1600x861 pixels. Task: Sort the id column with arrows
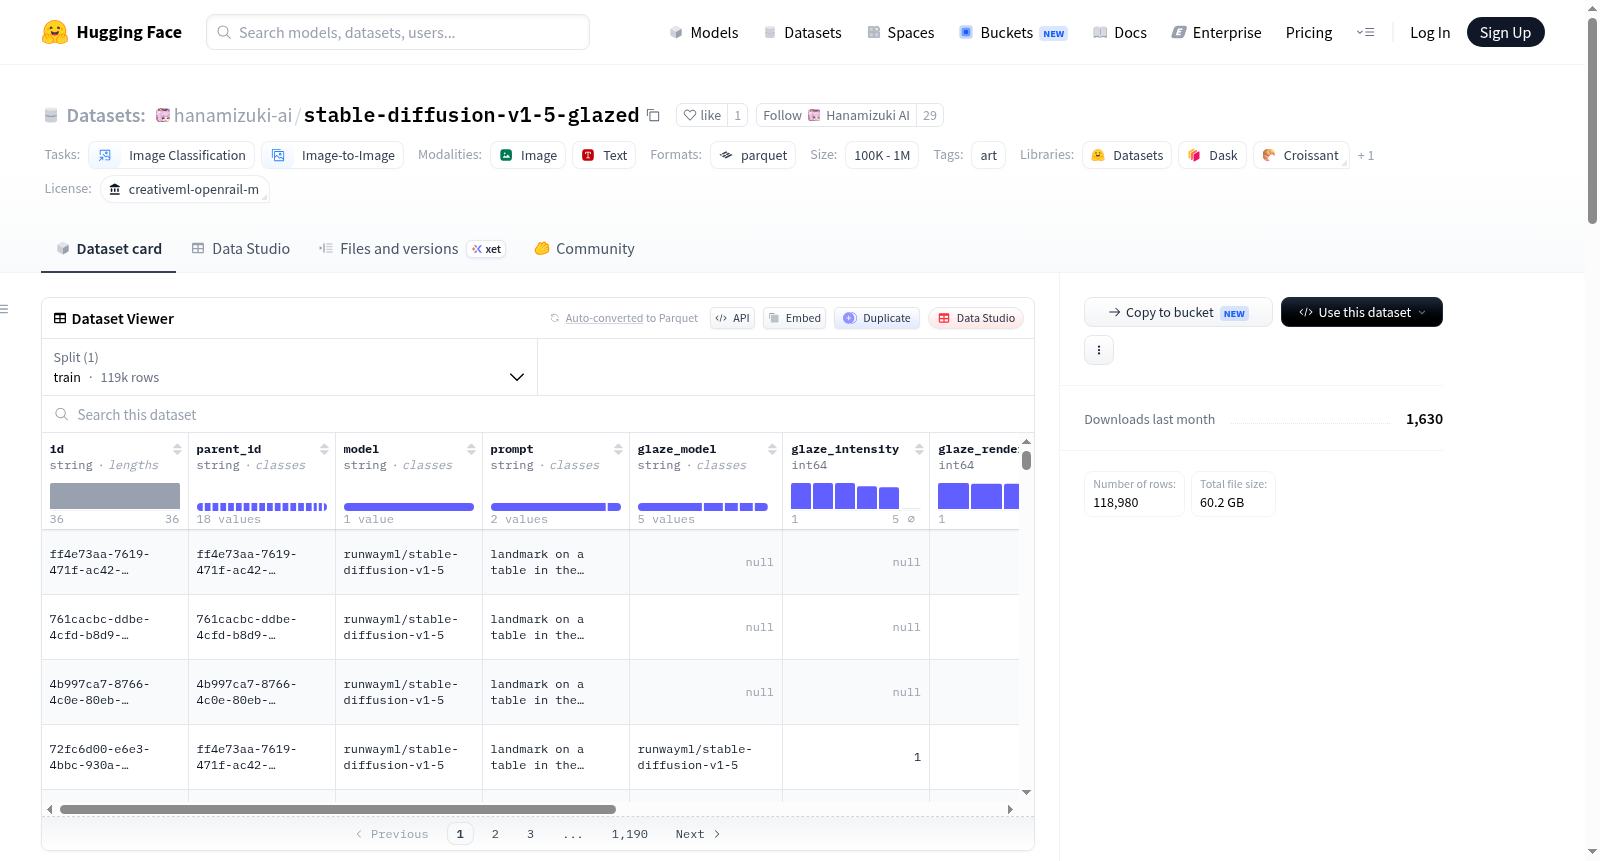[x=177, y=449]
